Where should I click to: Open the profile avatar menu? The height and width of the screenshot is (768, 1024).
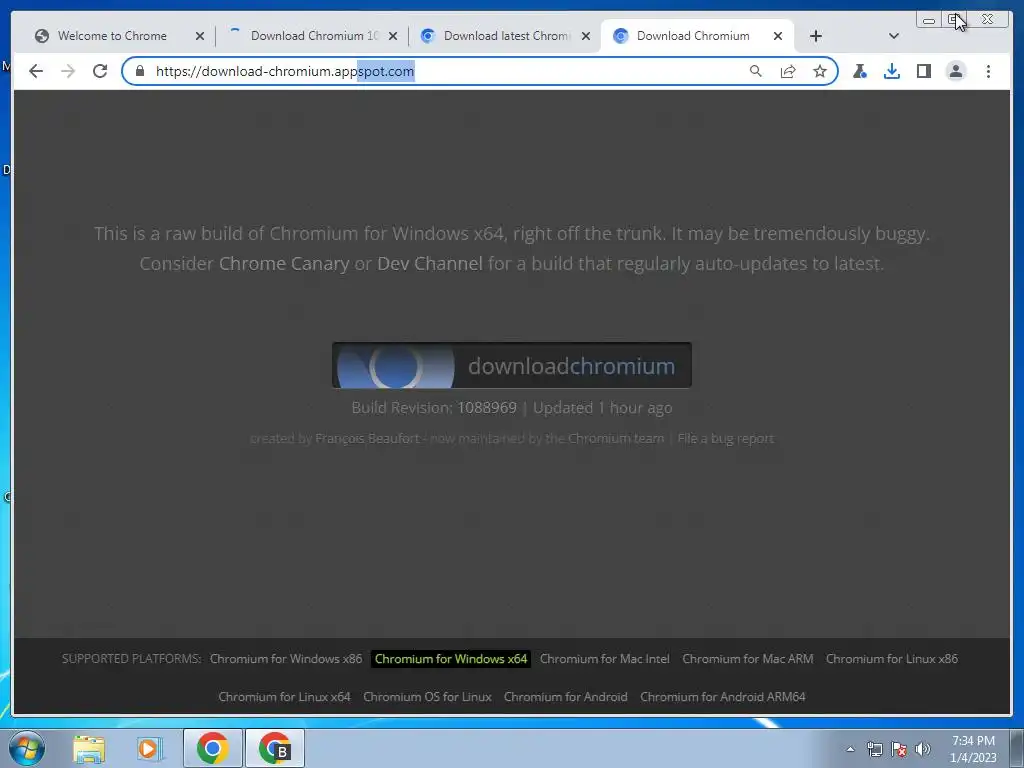click(955, 71)
